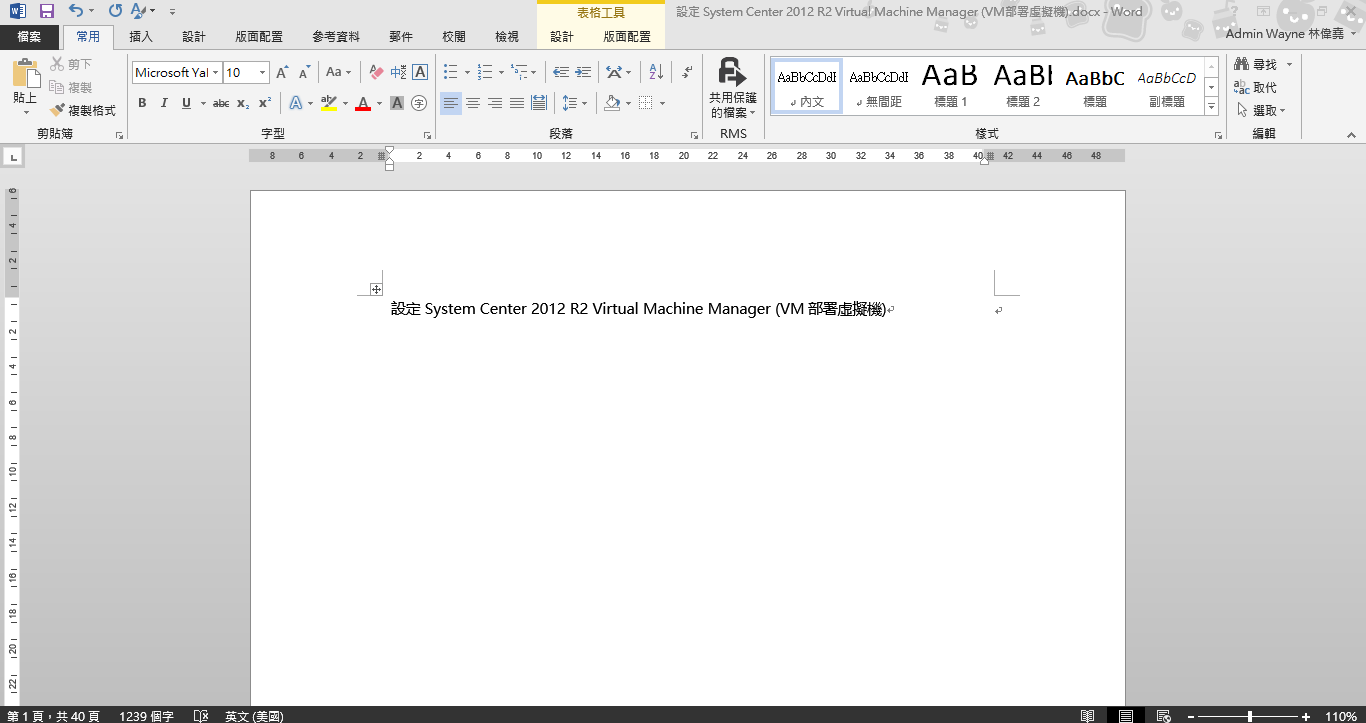Expand the styles gallery More arrow
This screenshot has height=723, width=1366.
[1212, 106]
